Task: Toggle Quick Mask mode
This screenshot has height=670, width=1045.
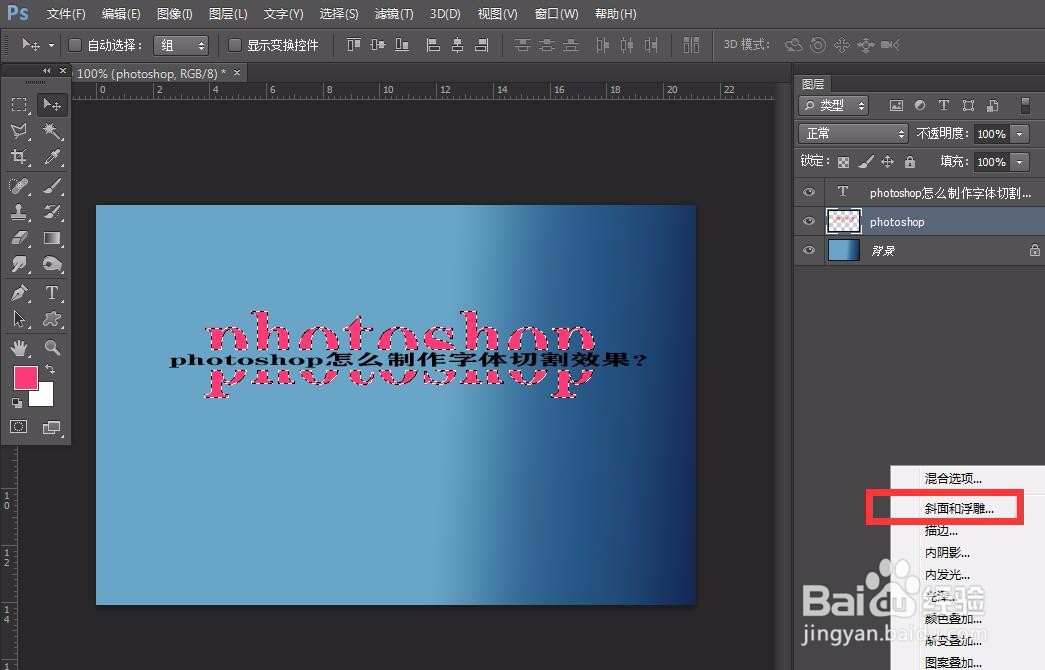Action: (19, 427)
